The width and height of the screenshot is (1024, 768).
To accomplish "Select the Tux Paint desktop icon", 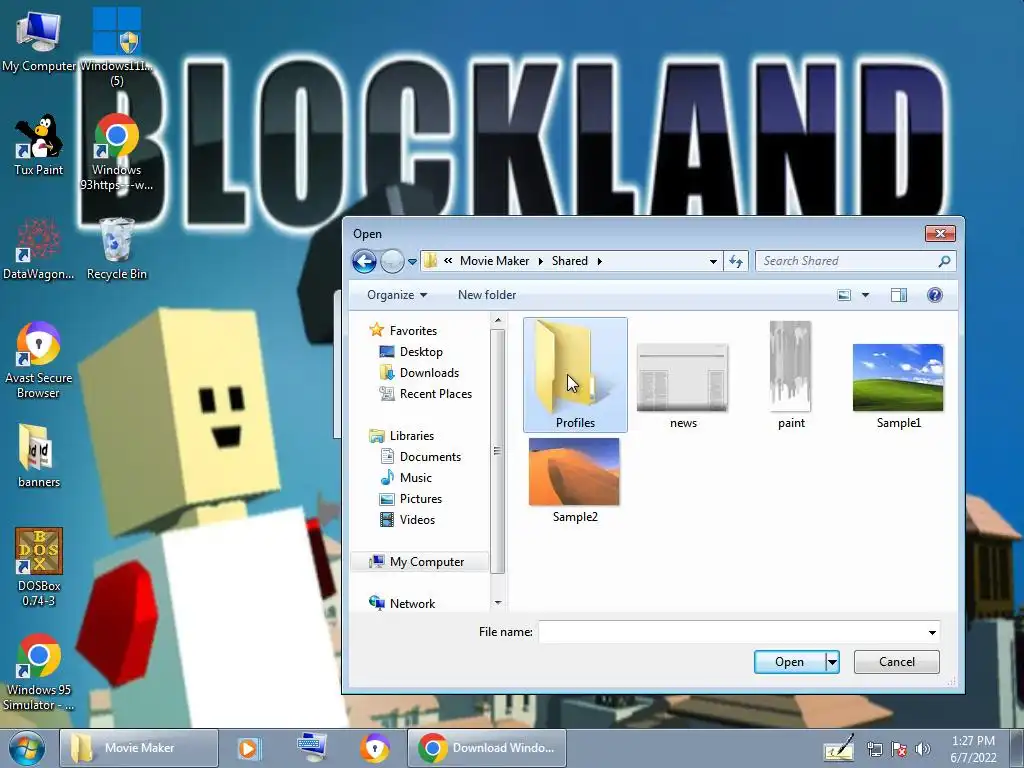I will coord(39,146).
